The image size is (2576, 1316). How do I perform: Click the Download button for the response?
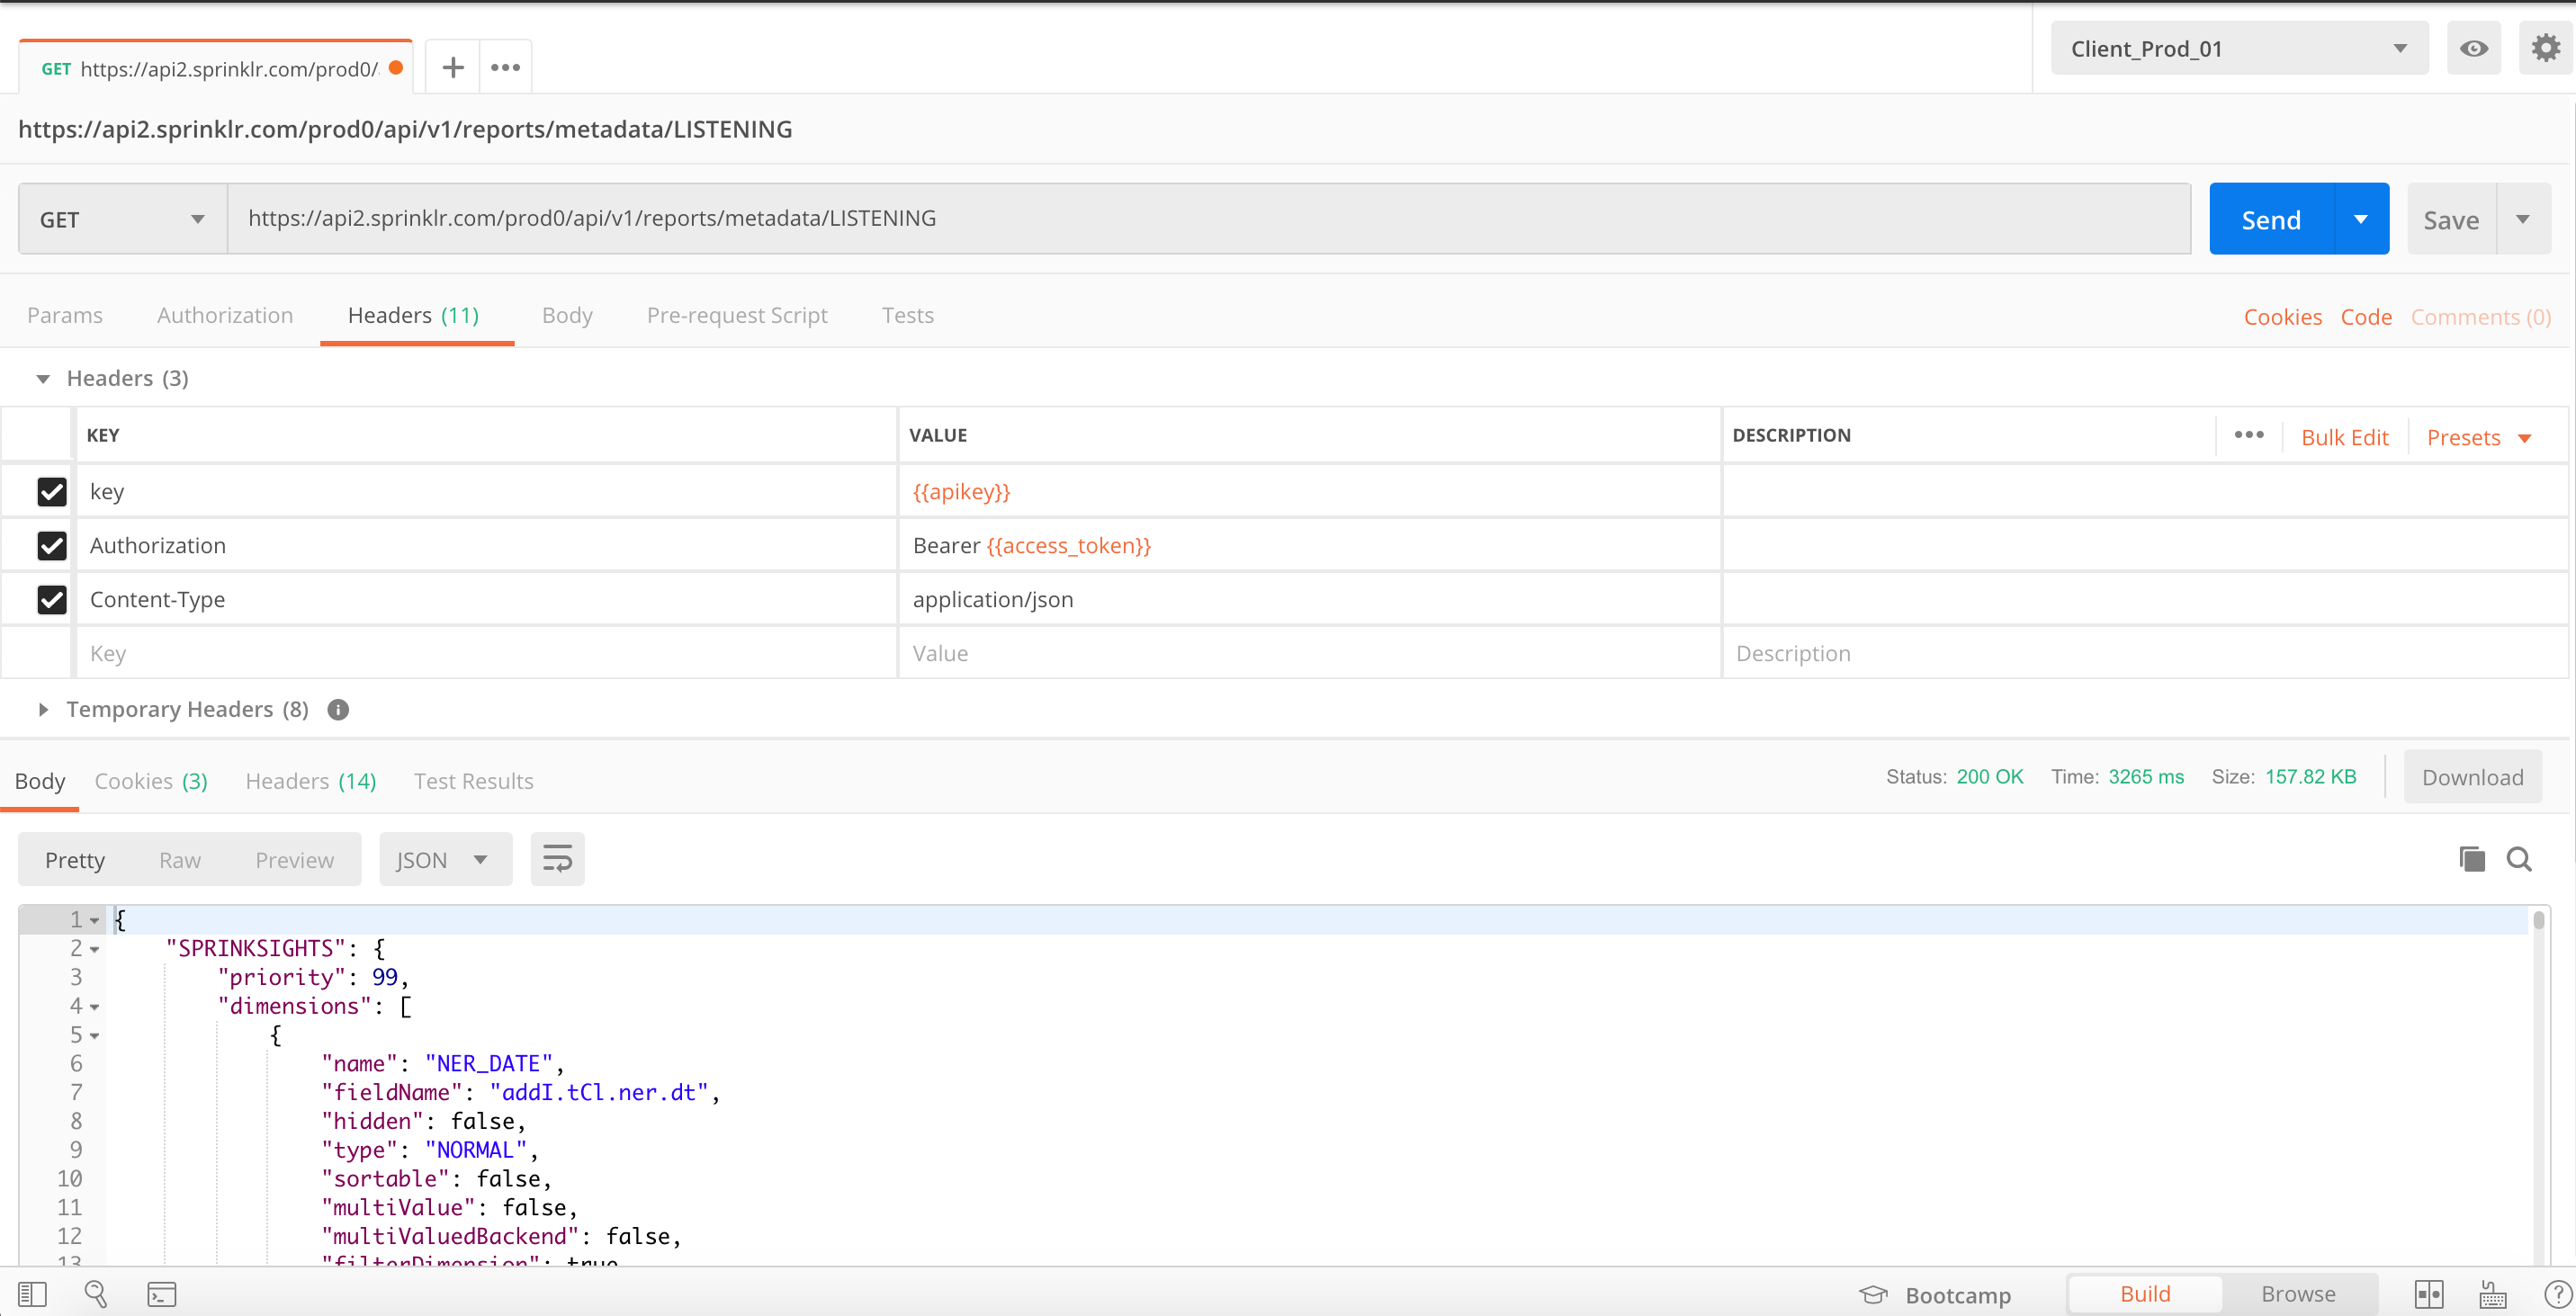(2472, 776)
